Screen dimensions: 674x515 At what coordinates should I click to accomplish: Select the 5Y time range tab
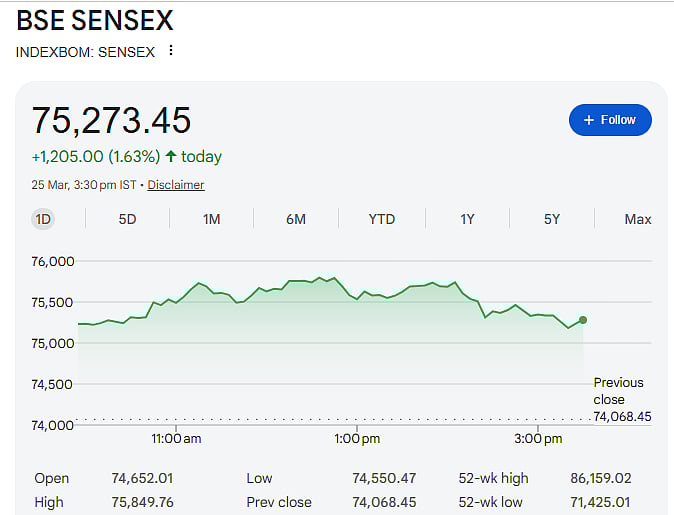pos(552,219)
